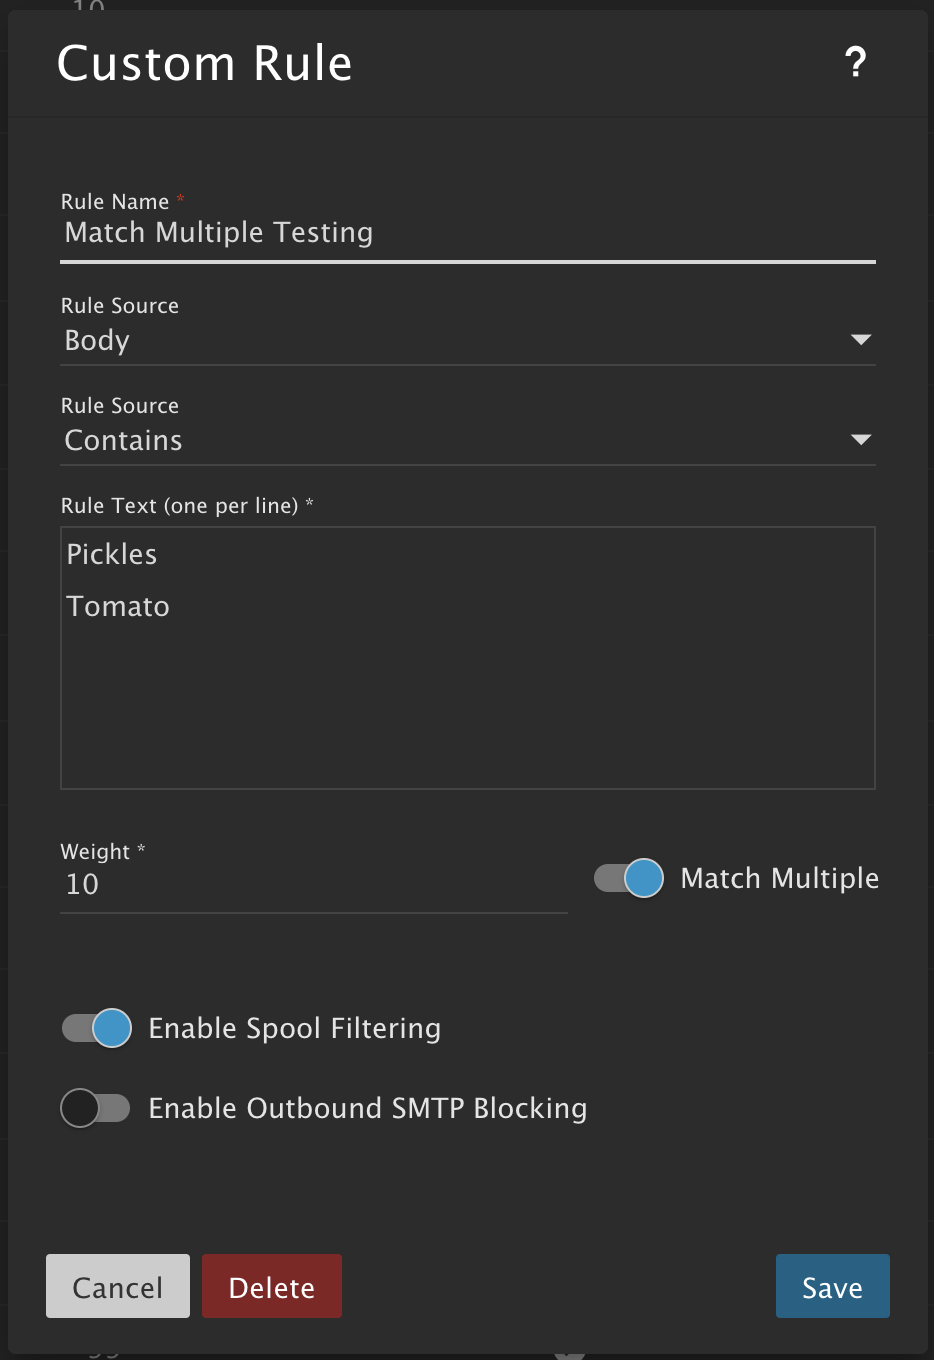The height and width of the screenshot is (1360, 934).
Task: Place cursor on the Pickles line
Action: click(112, 555)
